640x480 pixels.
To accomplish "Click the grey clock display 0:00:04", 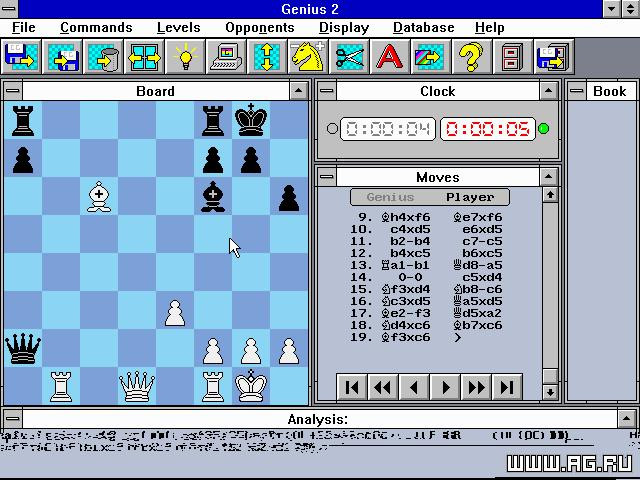I will point(388,129).
